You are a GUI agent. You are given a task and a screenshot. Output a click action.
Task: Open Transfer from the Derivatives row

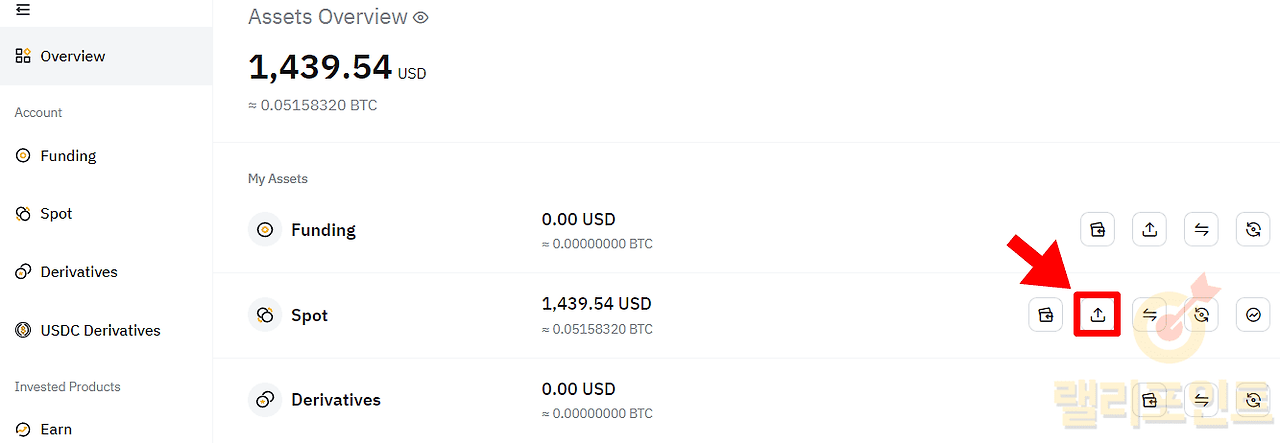1201,400
